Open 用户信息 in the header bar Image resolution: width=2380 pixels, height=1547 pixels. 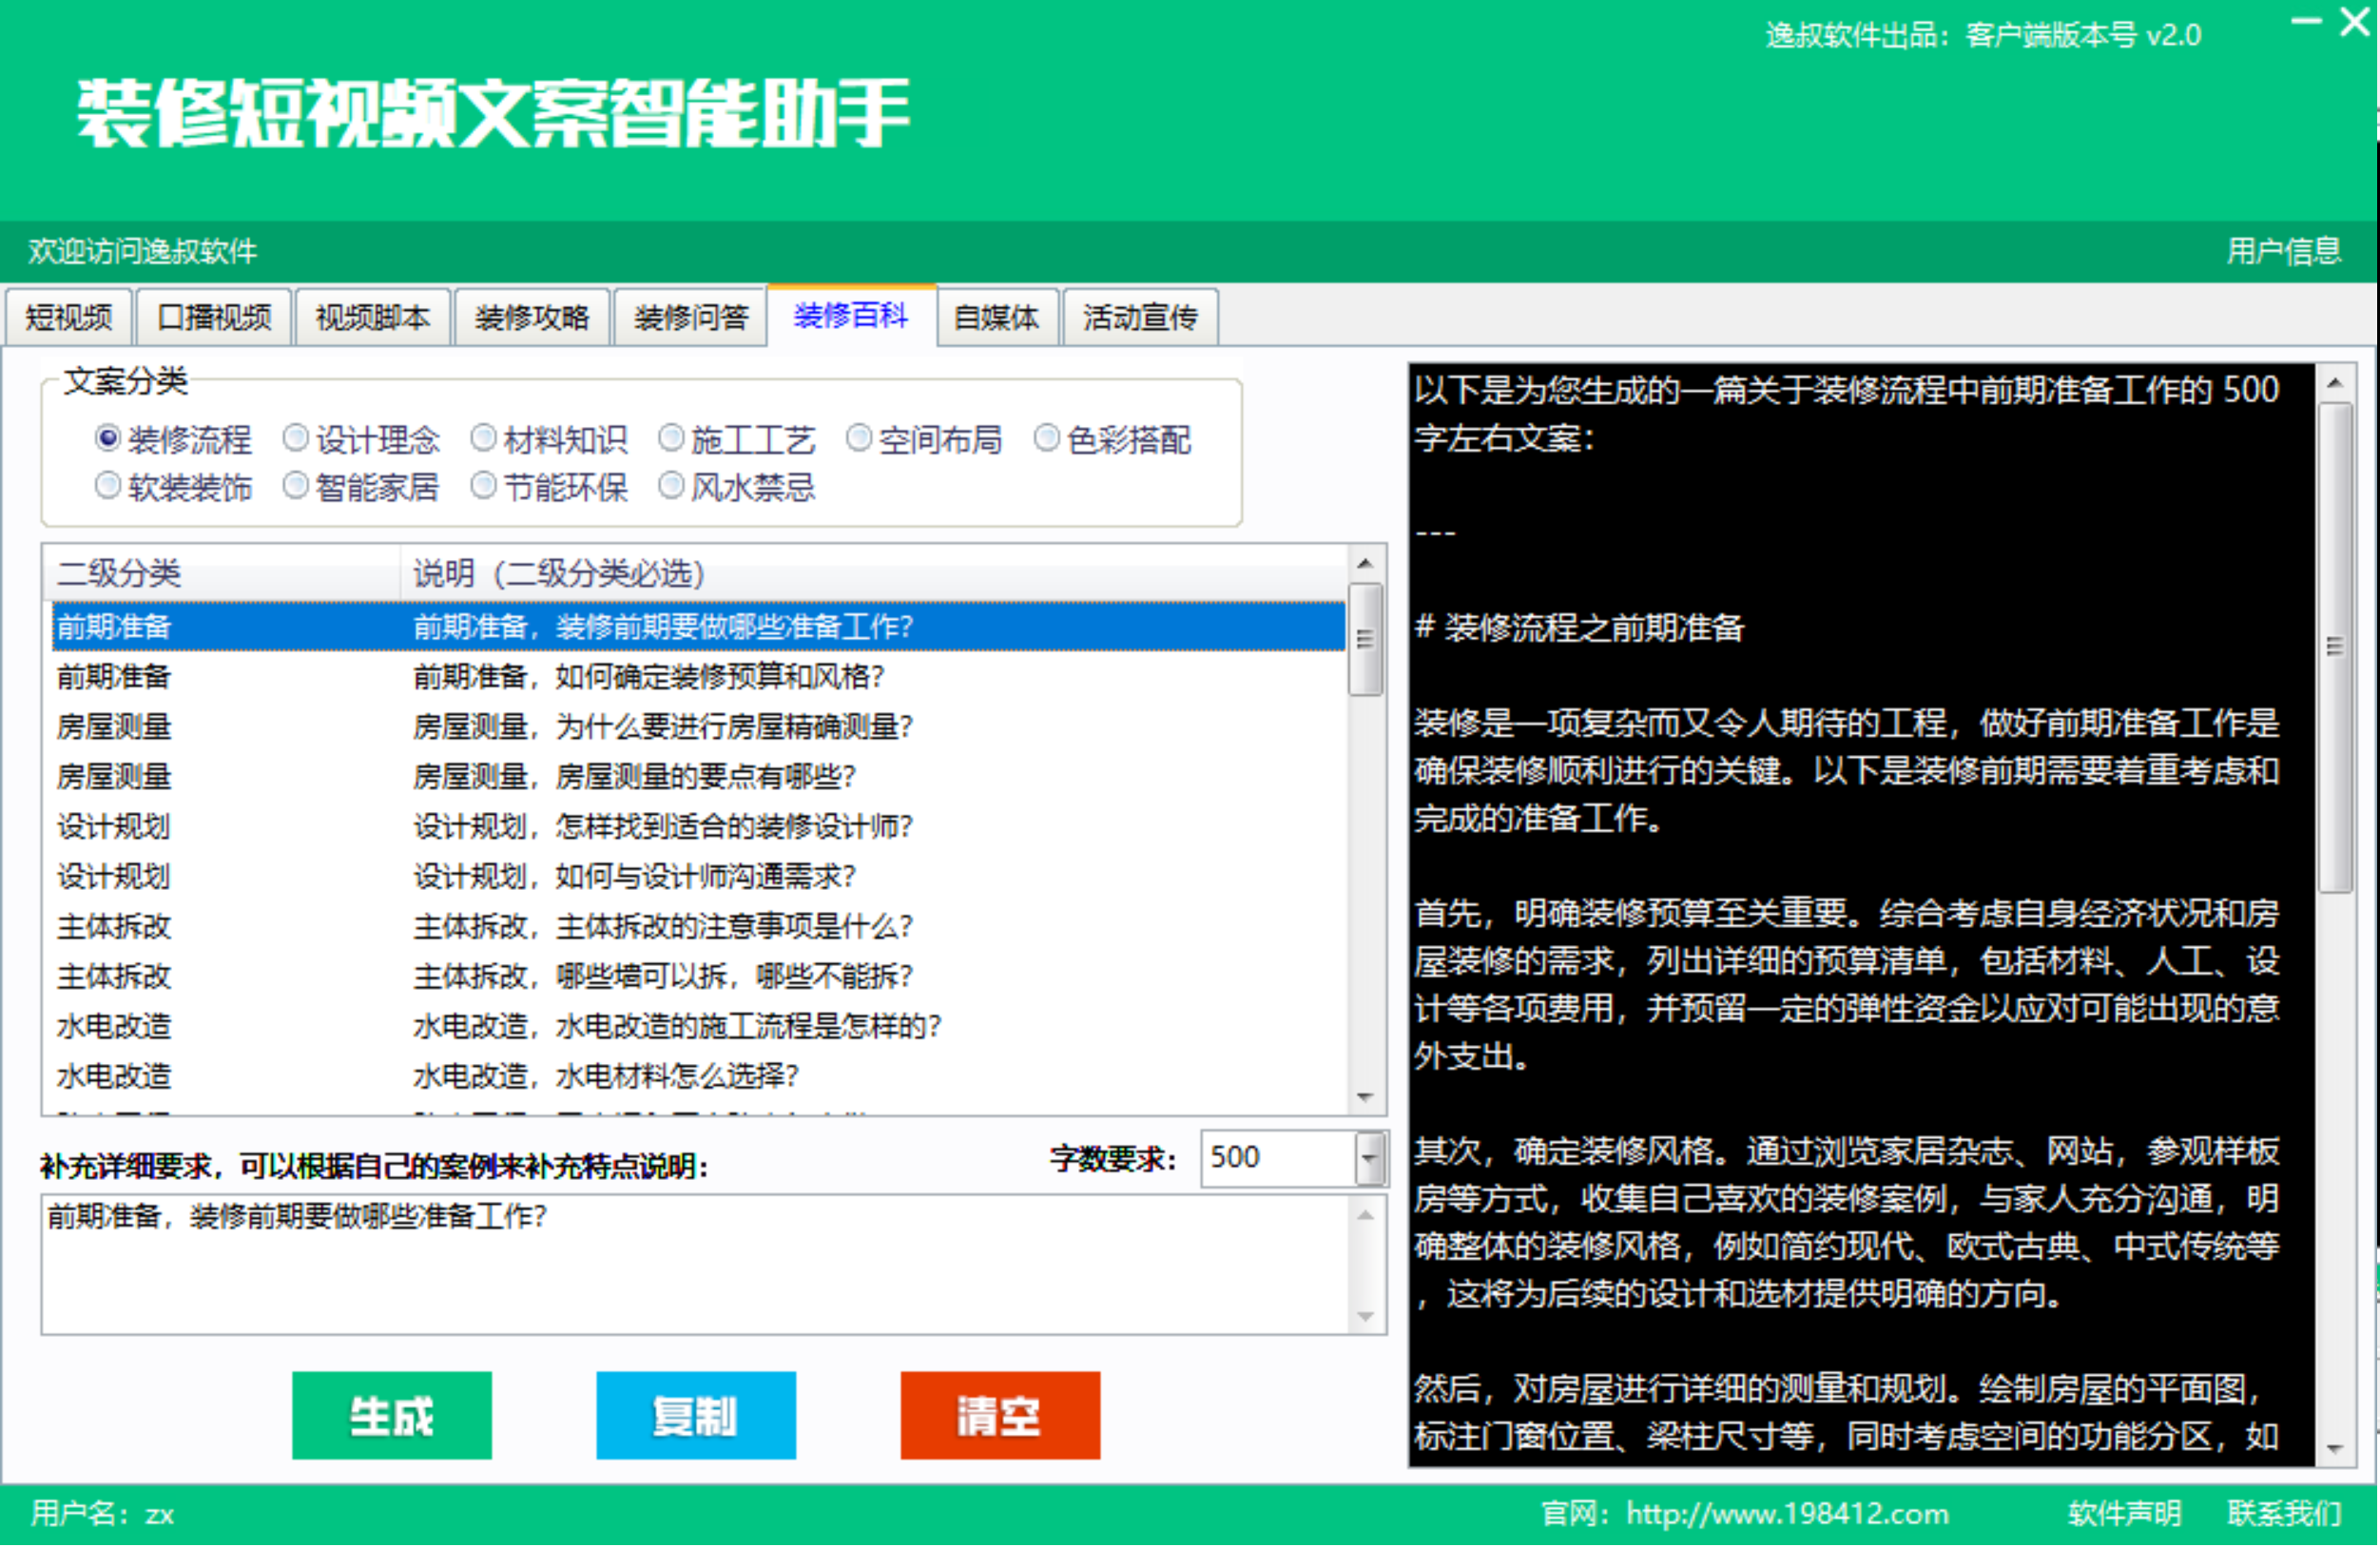pos(2284,251)
